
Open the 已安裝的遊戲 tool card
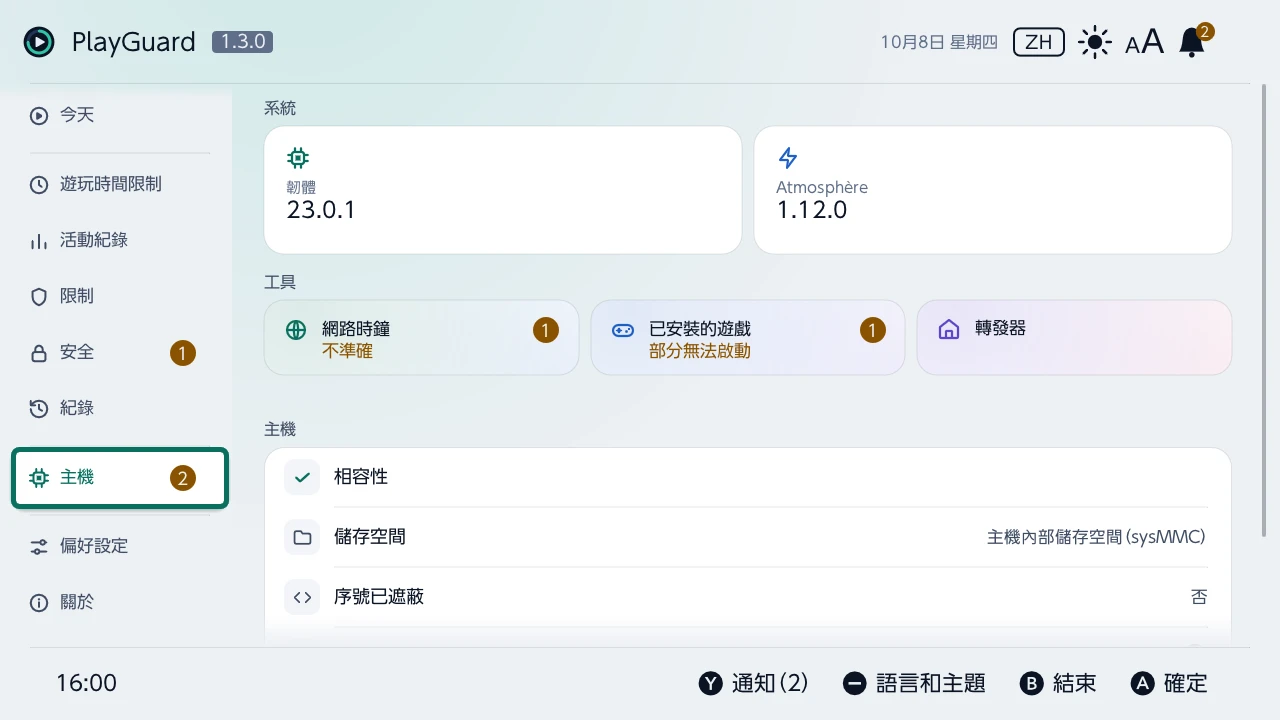coord(748,338)
